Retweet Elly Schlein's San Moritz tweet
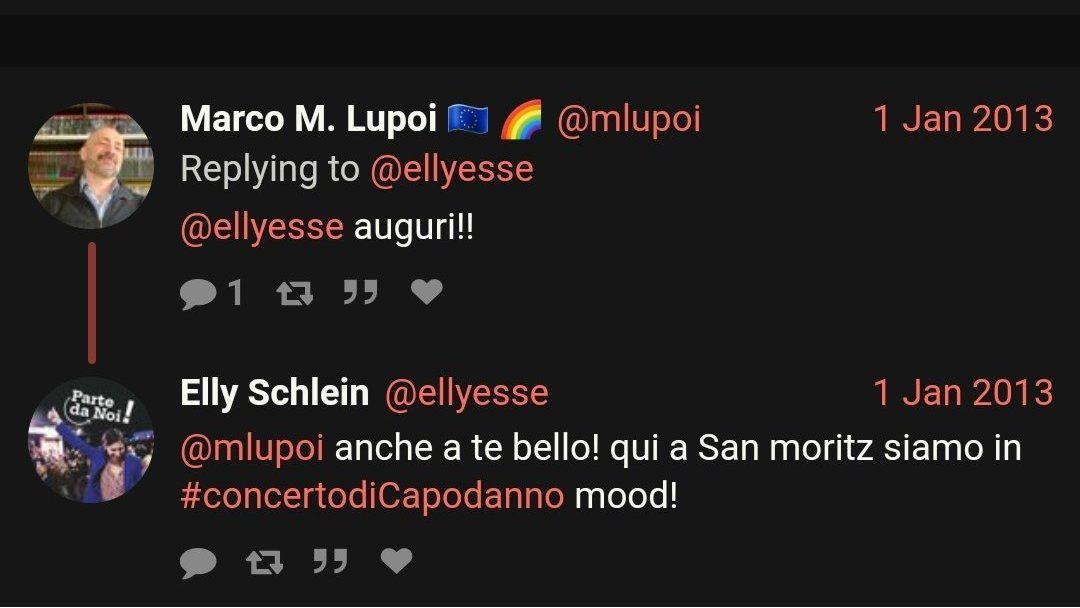The height and width of the screenshot is (608, 1080). (264, 563)
